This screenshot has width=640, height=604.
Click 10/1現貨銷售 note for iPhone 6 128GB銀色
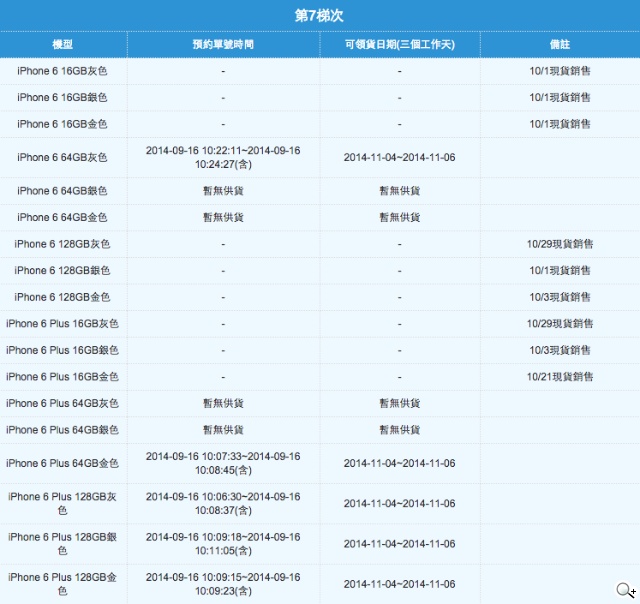(560, 271)
